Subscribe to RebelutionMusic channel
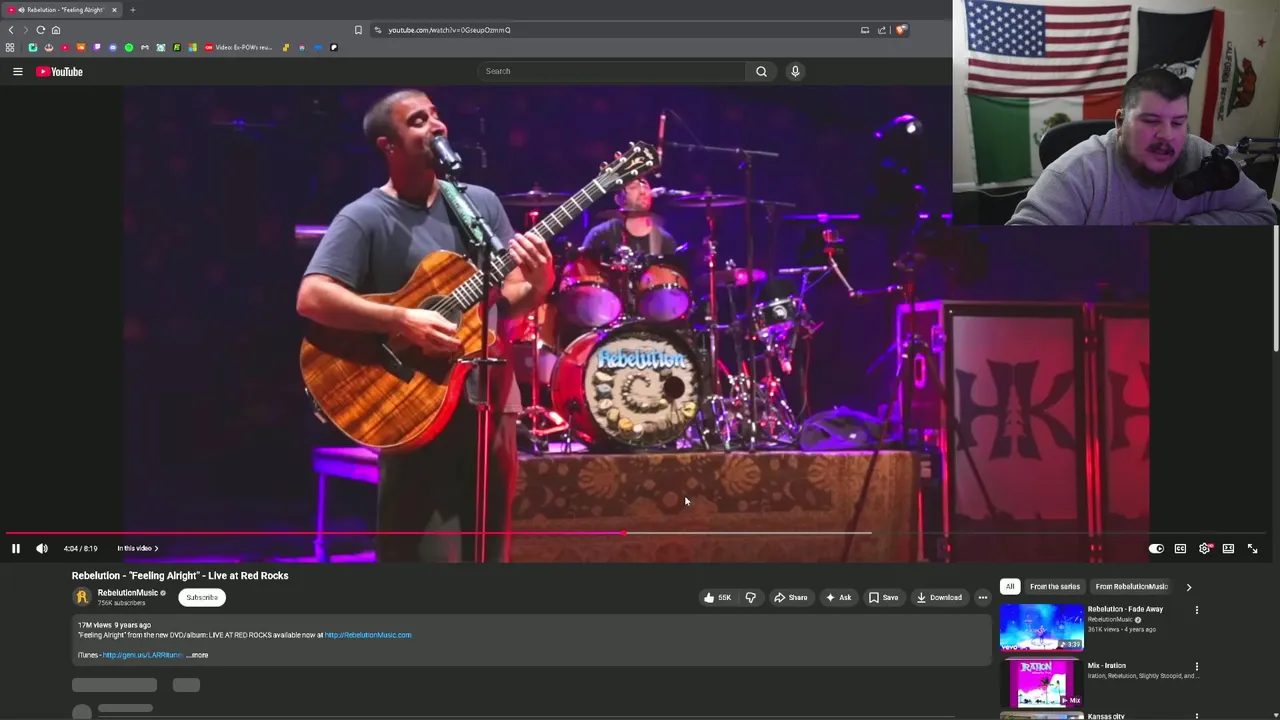The image size is (1280, 720). point(201,597)
